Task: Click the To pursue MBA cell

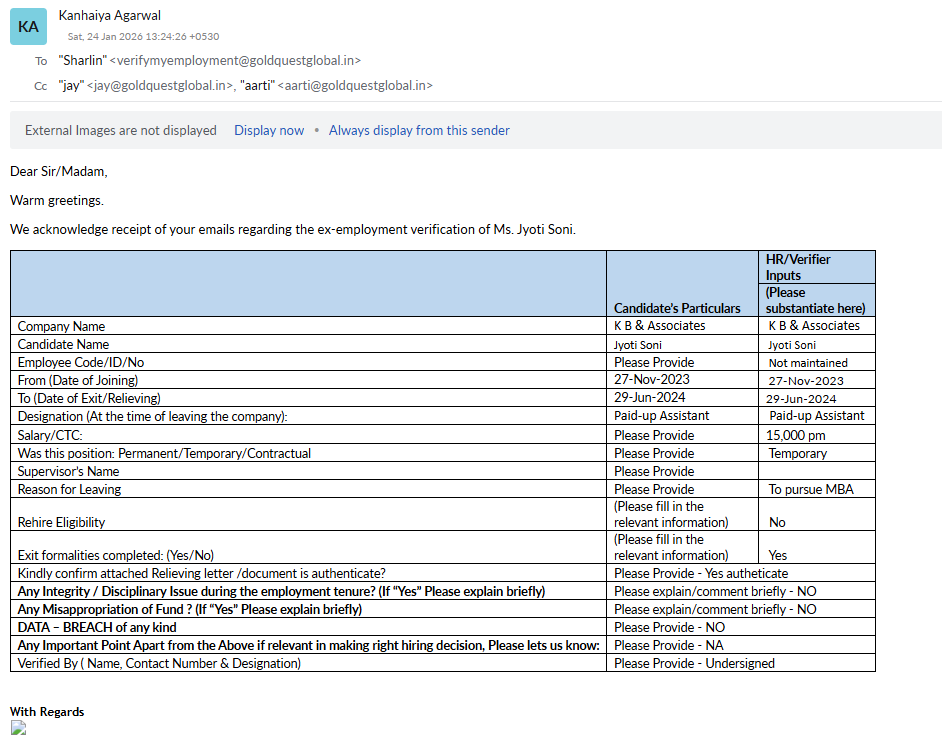Action: (x=809, y=489)
